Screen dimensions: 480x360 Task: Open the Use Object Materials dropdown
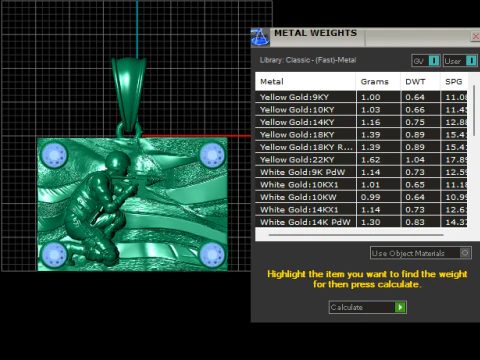point(421,253)
